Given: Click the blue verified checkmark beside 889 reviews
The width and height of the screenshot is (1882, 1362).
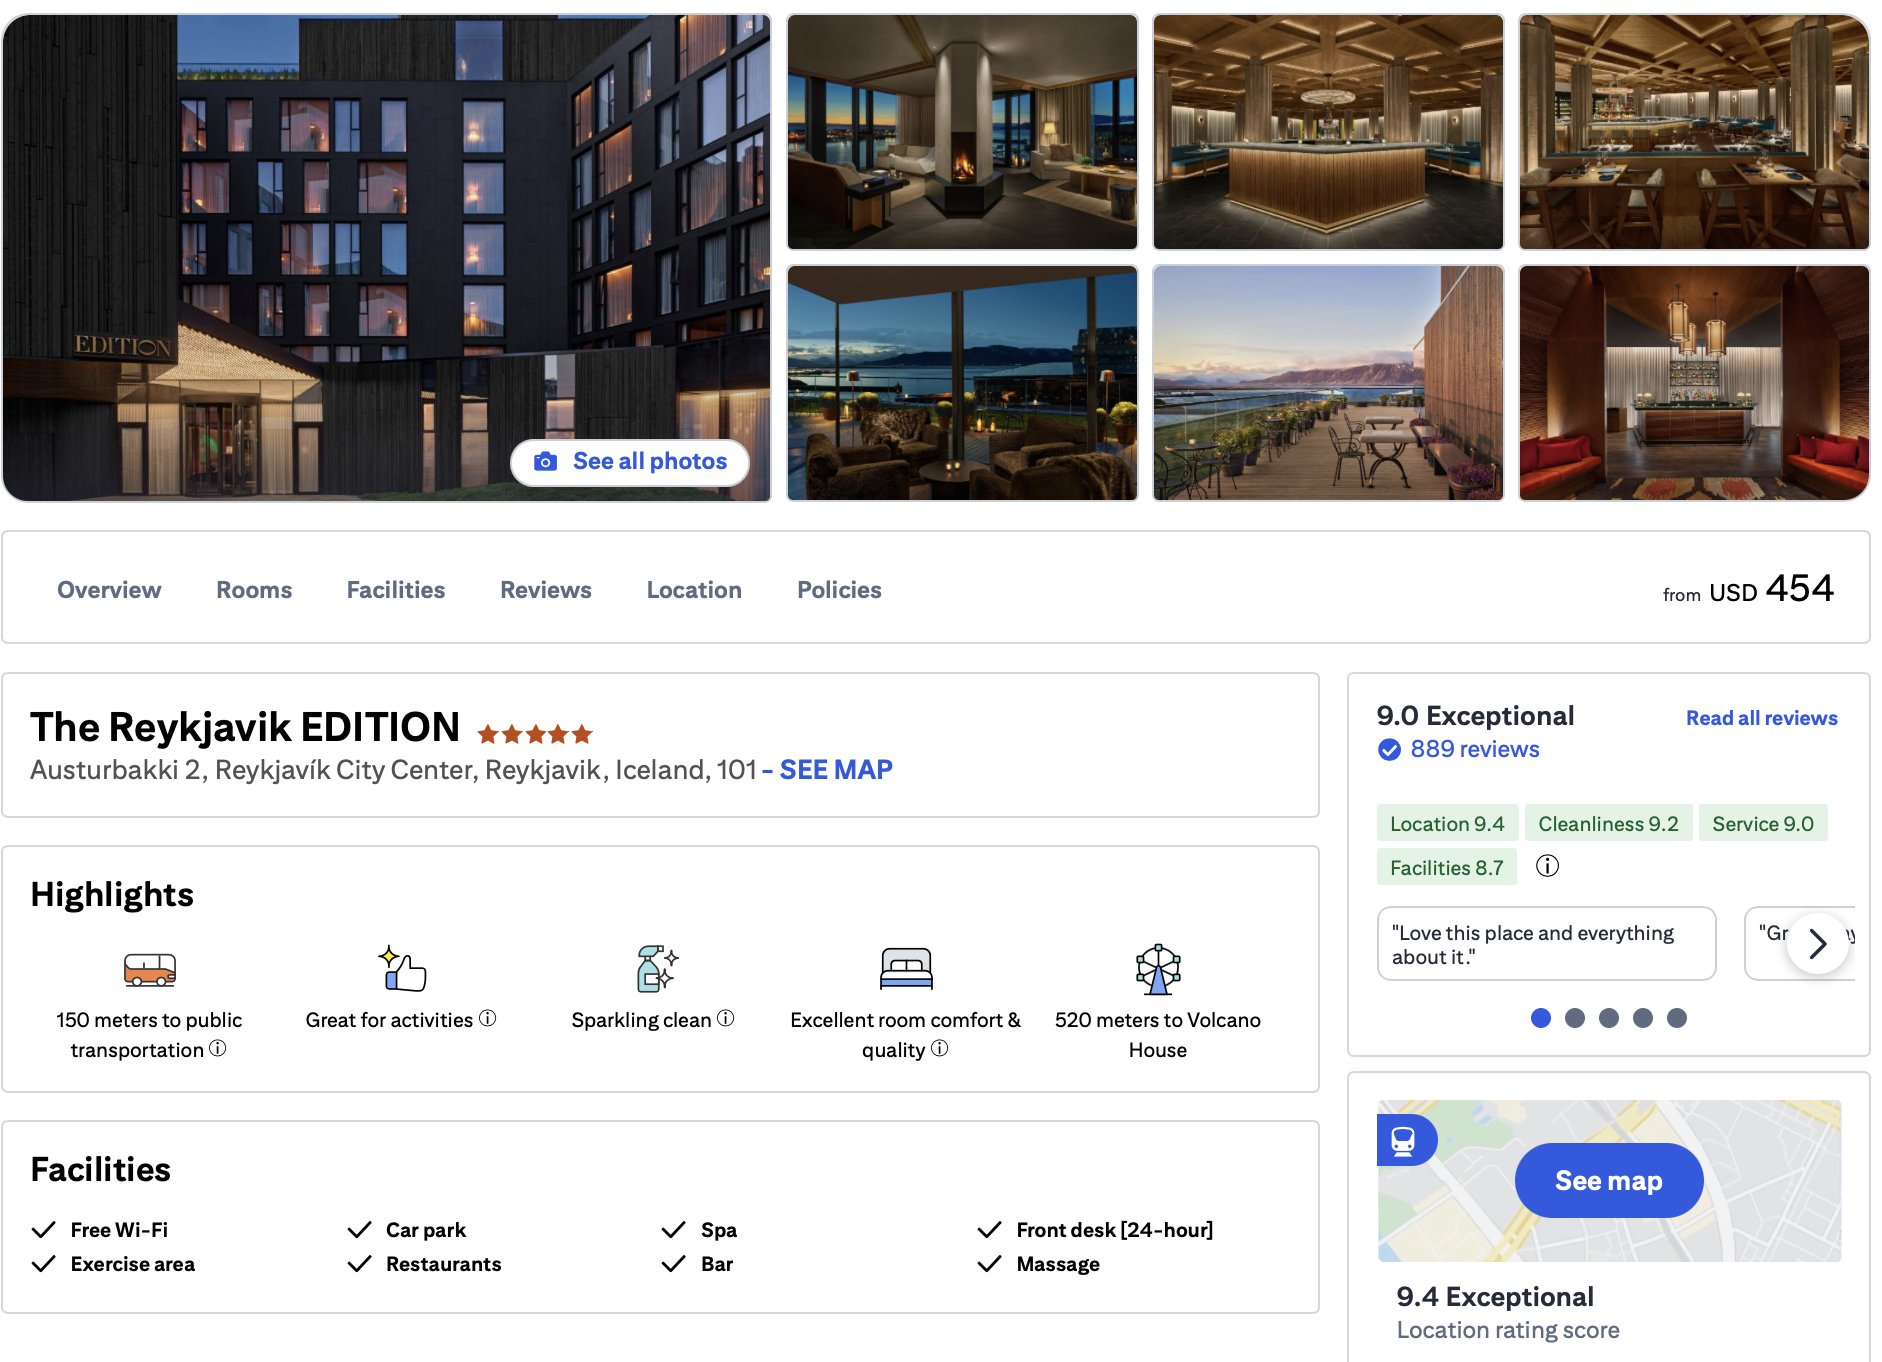Looking at the screenshot, I should (1389, 749).
